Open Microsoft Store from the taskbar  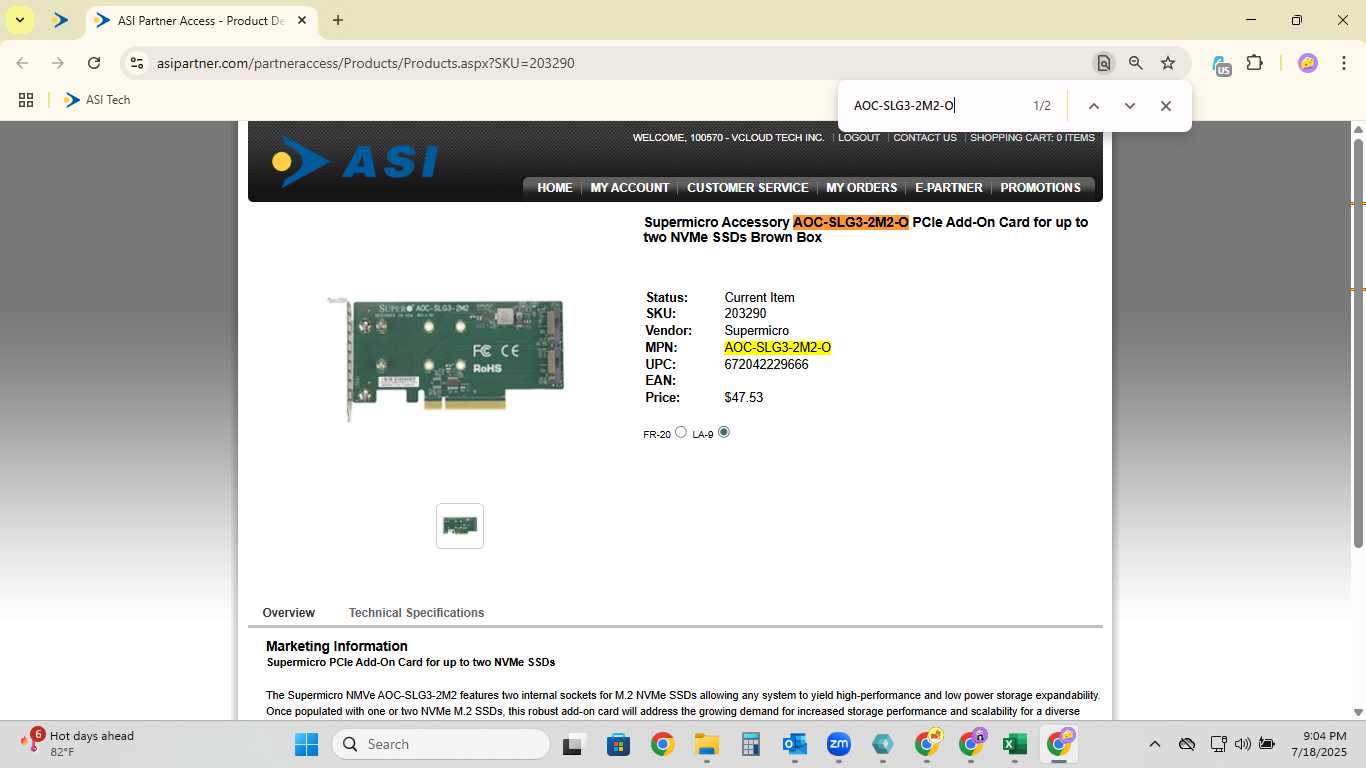coord(618,744)
